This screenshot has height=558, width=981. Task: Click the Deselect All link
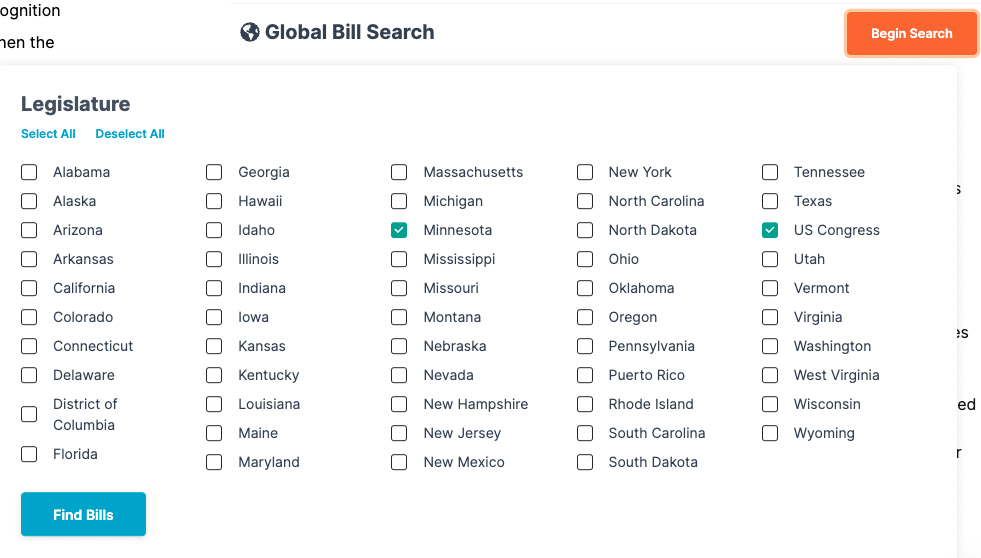click(x=130, y=134)
